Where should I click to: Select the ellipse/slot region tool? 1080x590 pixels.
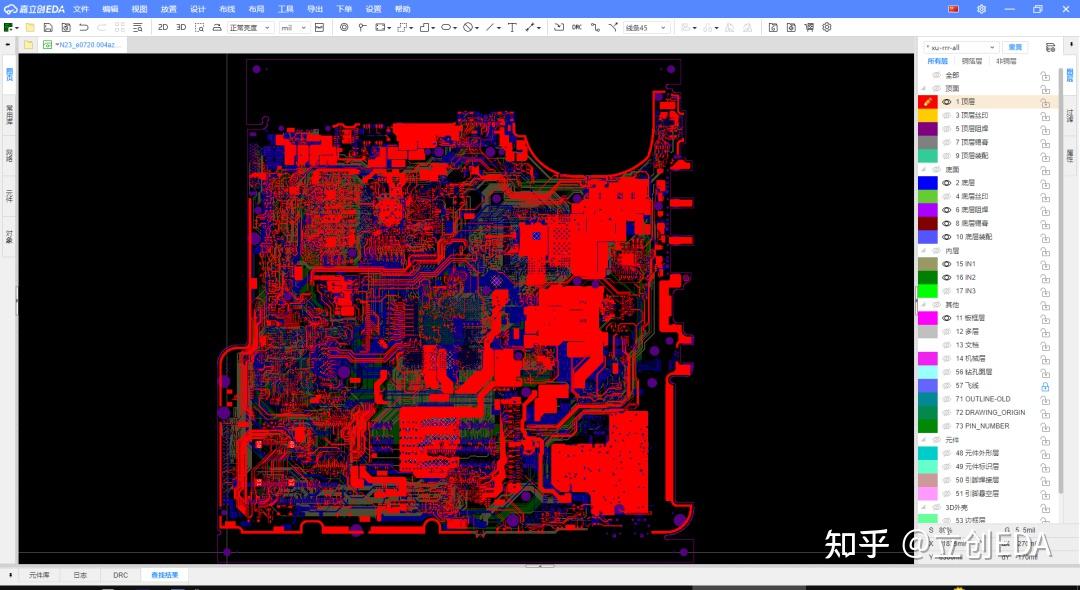pyautogui.click(x=446, y=28)
